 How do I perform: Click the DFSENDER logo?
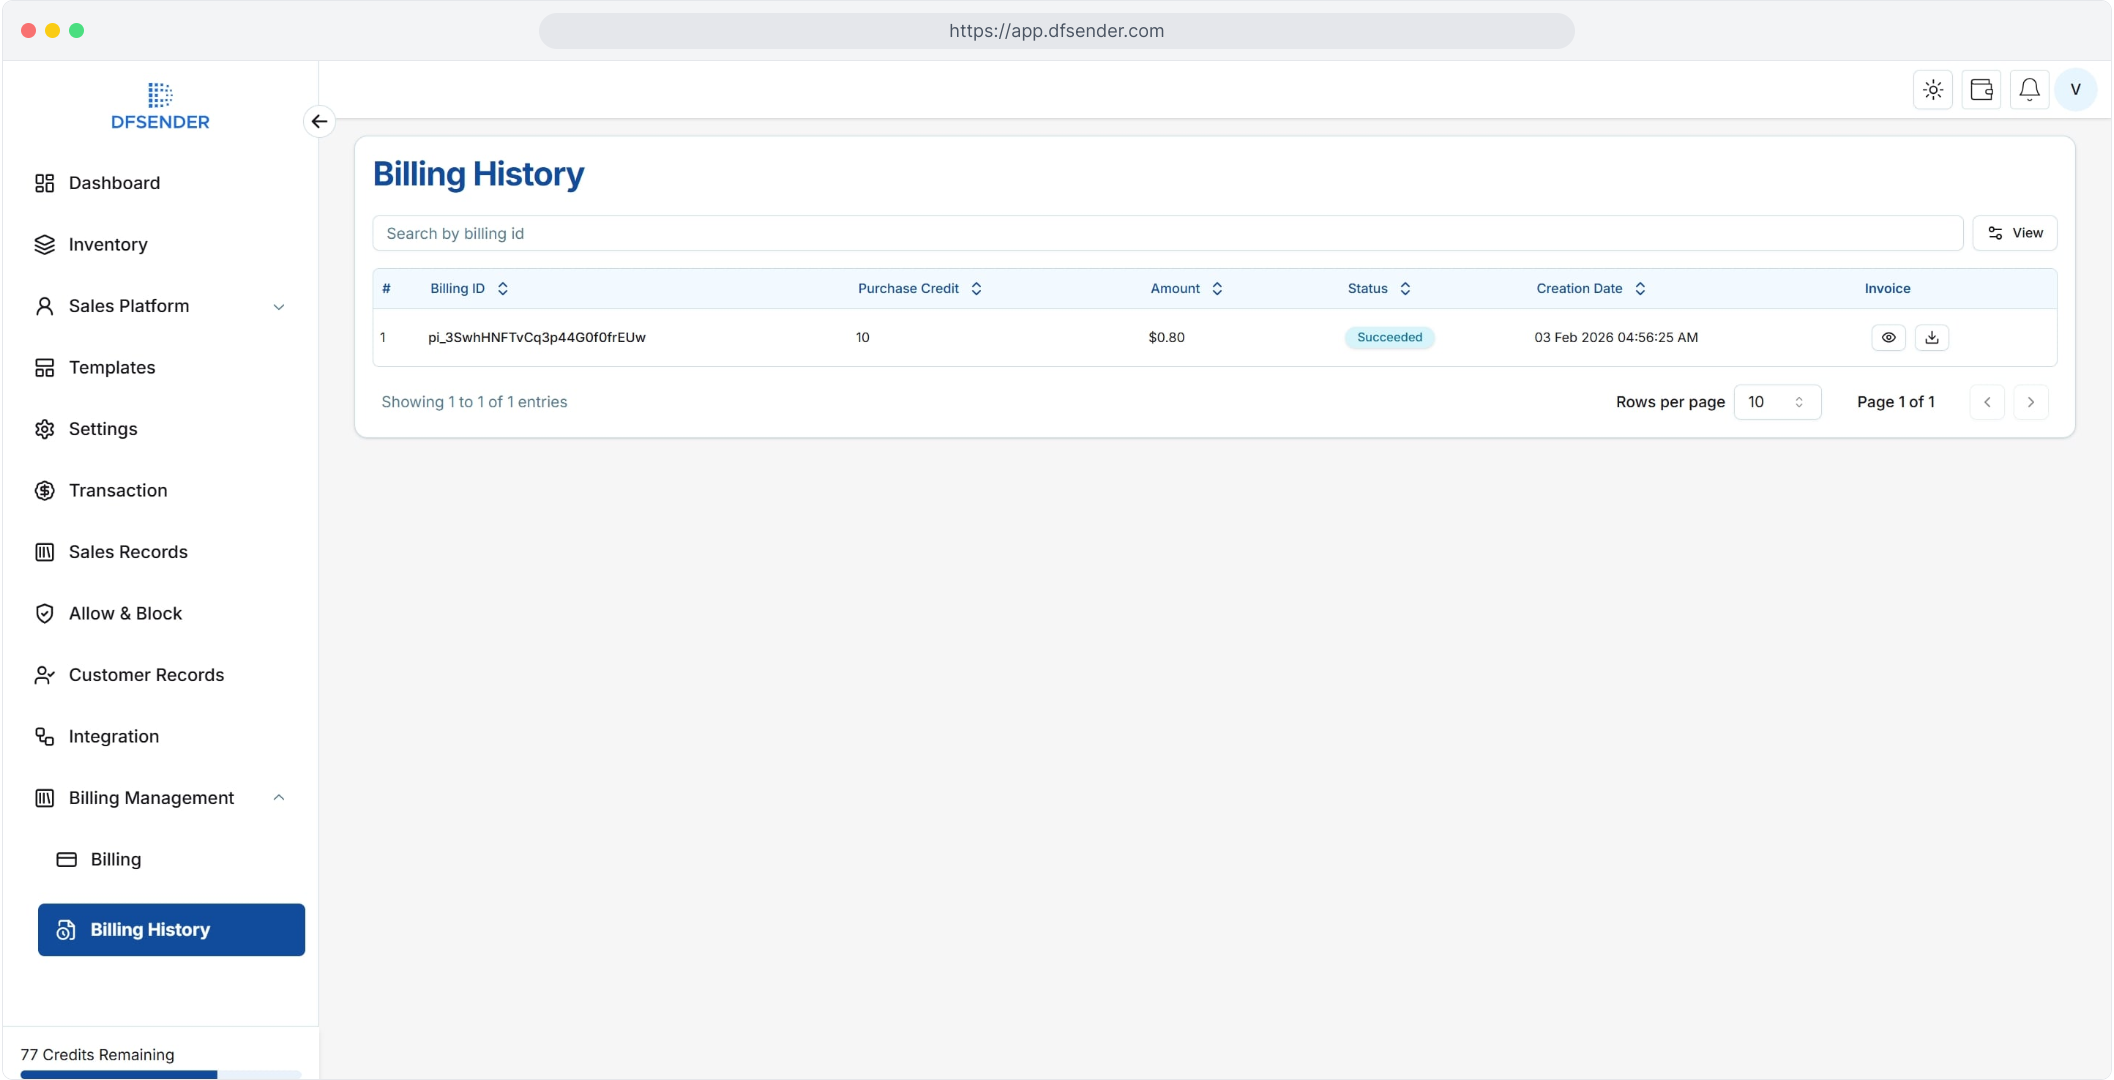pyautogui.click(x=160, y=107)
